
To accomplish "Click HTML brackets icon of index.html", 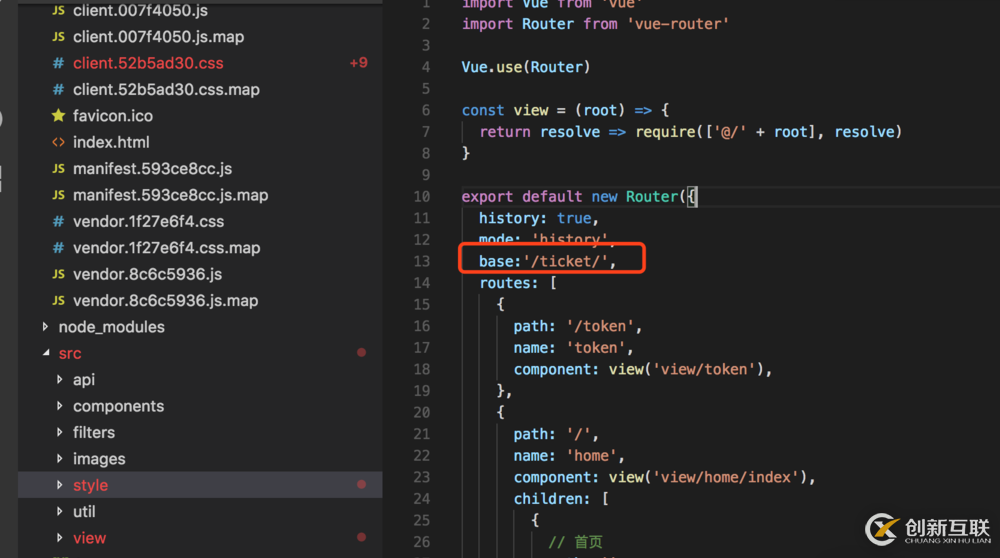I will click(59, 142).
